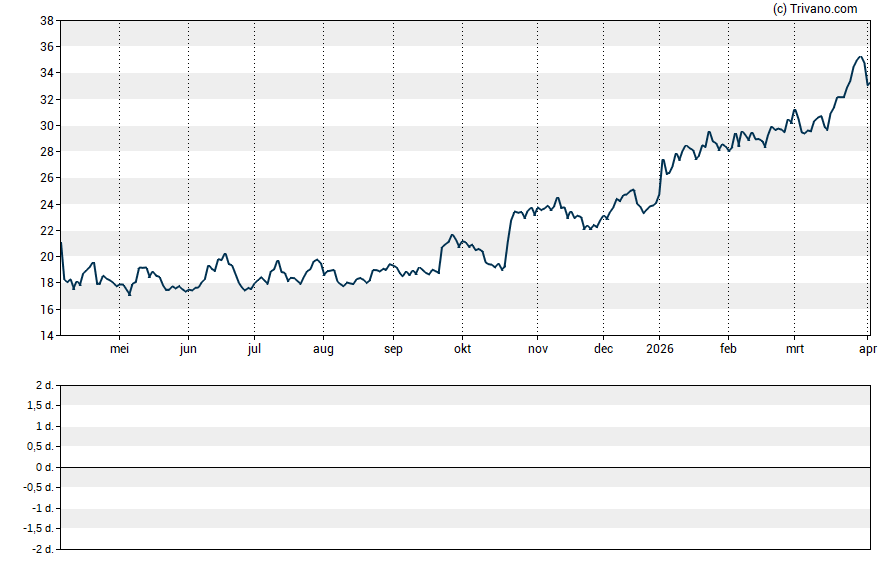Click the 'jul' label on time axis
The height and width of the screenshot is (565, 888).
coord(254,349)
